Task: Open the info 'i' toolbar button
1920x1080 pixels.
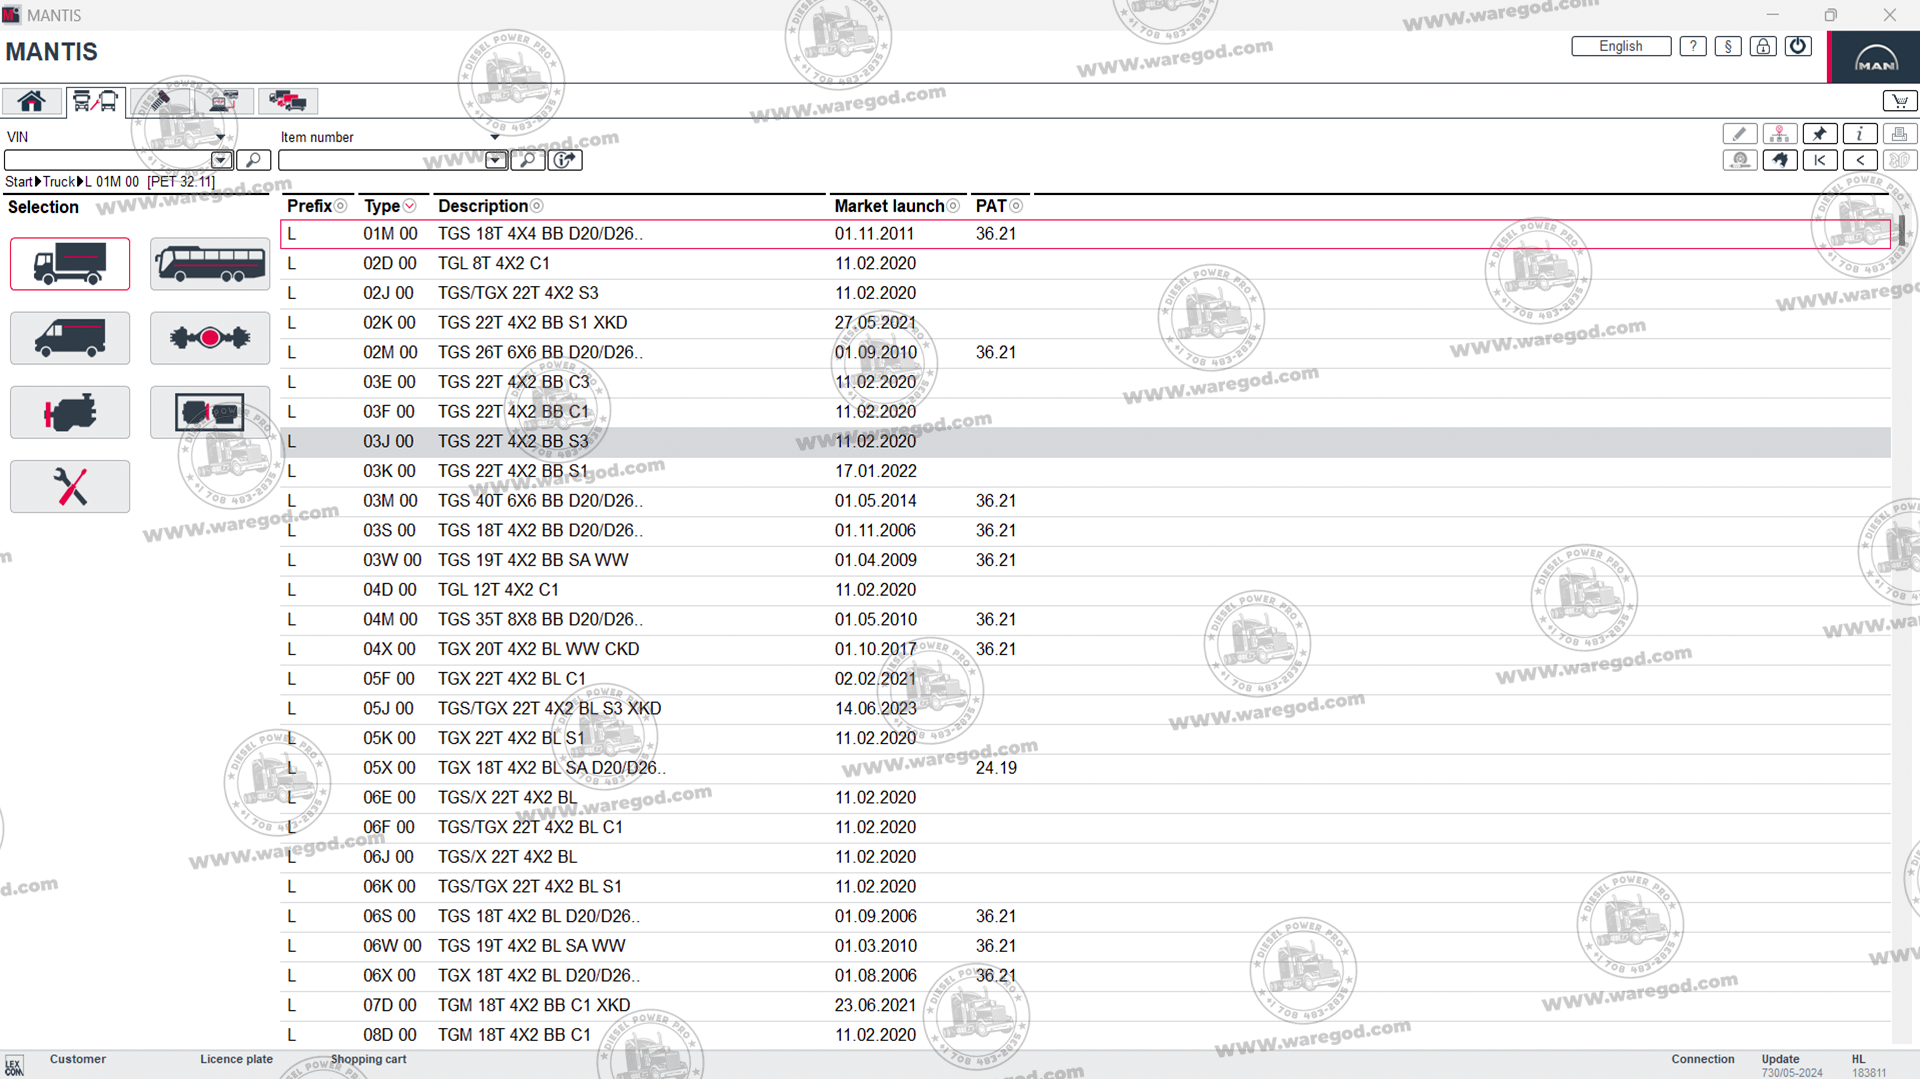Action: click(1859, 134)
